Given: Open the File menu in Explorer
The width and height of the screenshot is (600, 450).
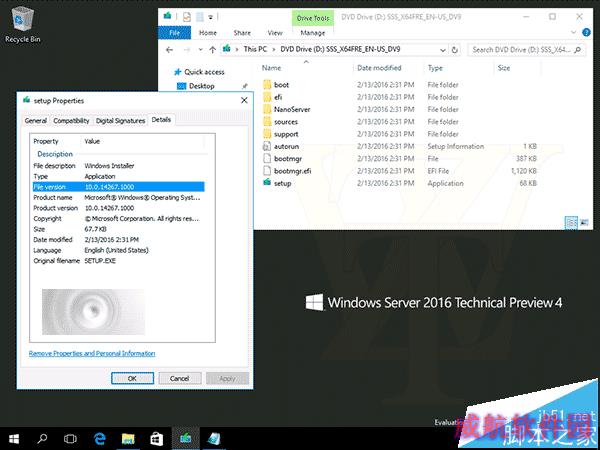Looking at the screenshot, I should 174,33.
